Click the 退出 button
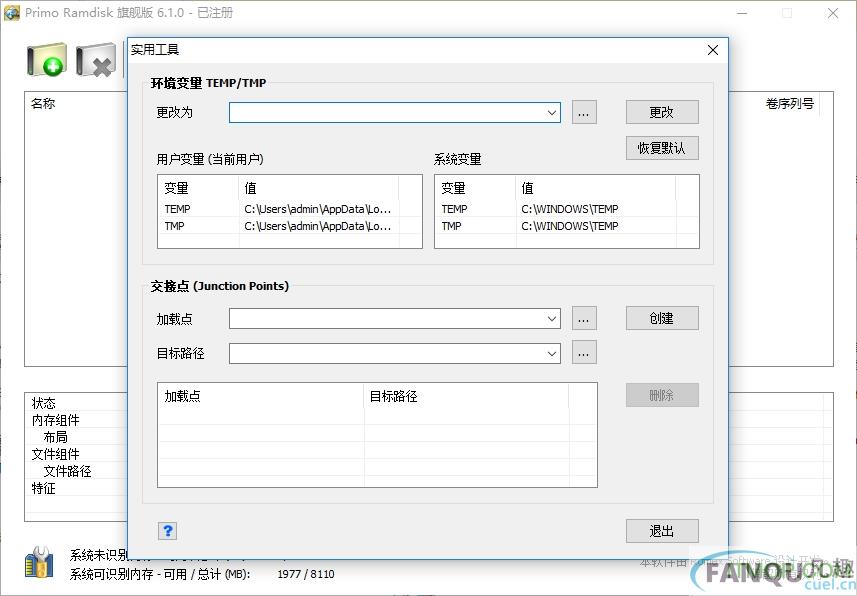This screenshot has width=857, height=596. click(x=662, y=531)
